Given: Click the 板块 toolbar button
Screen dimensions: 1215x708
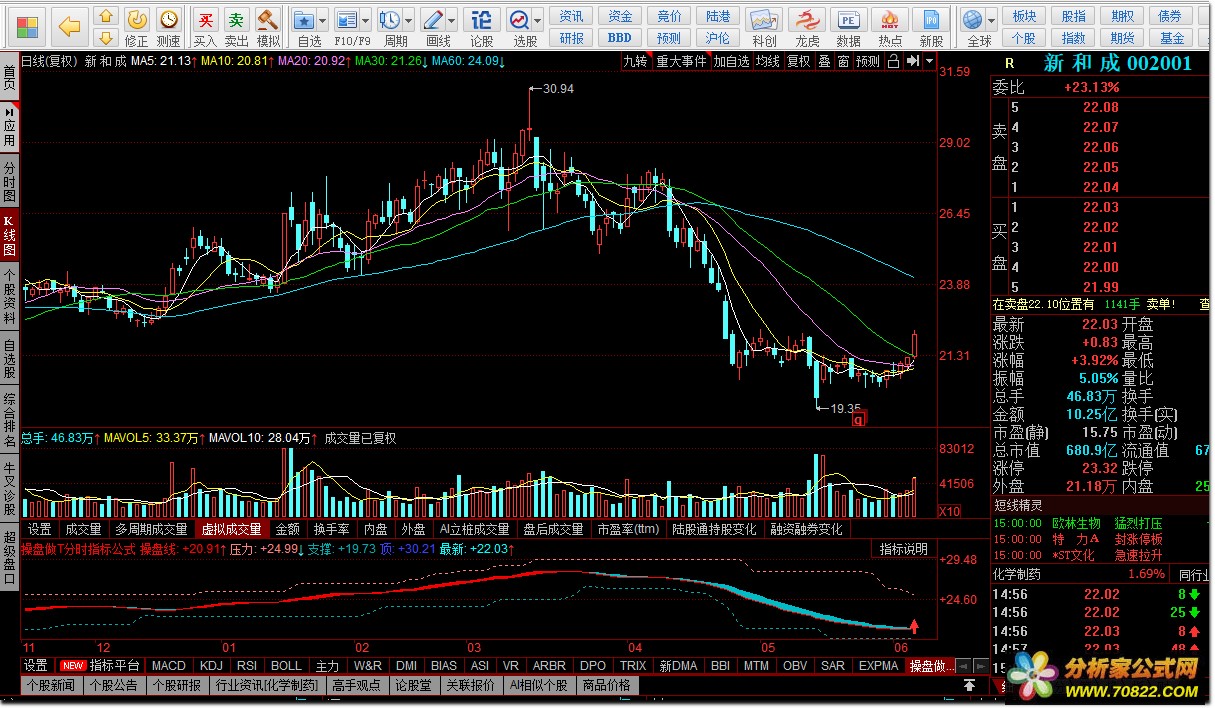Looking at the screenshot, I should tap(1024, 16).
